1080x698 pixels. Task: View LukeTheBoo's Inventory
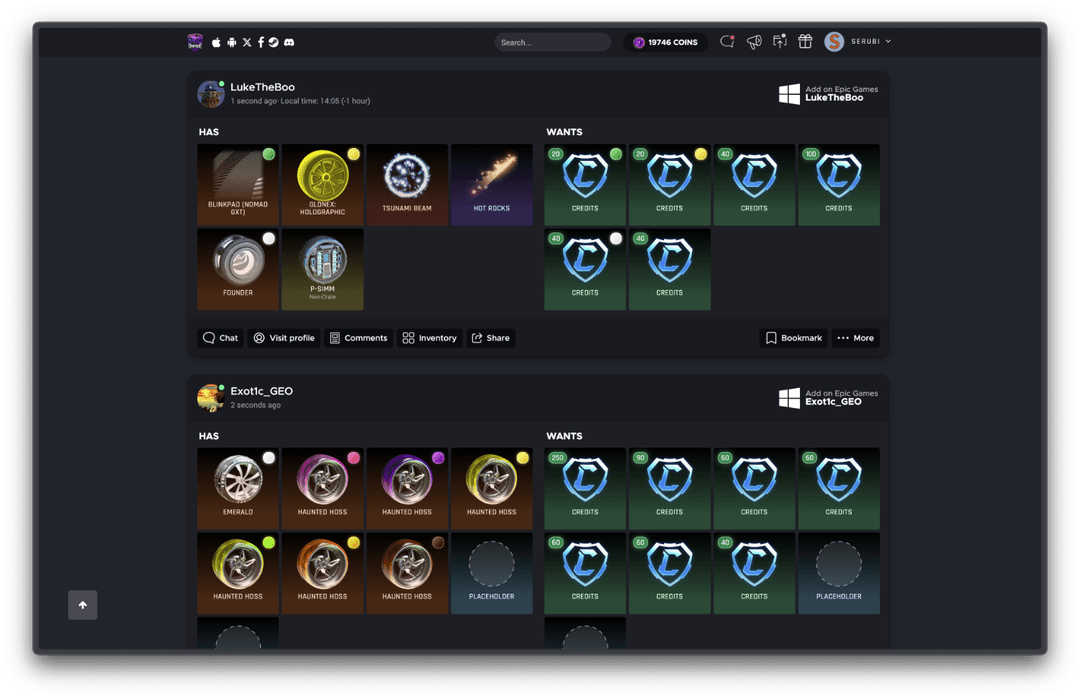(x=429, y=338)
